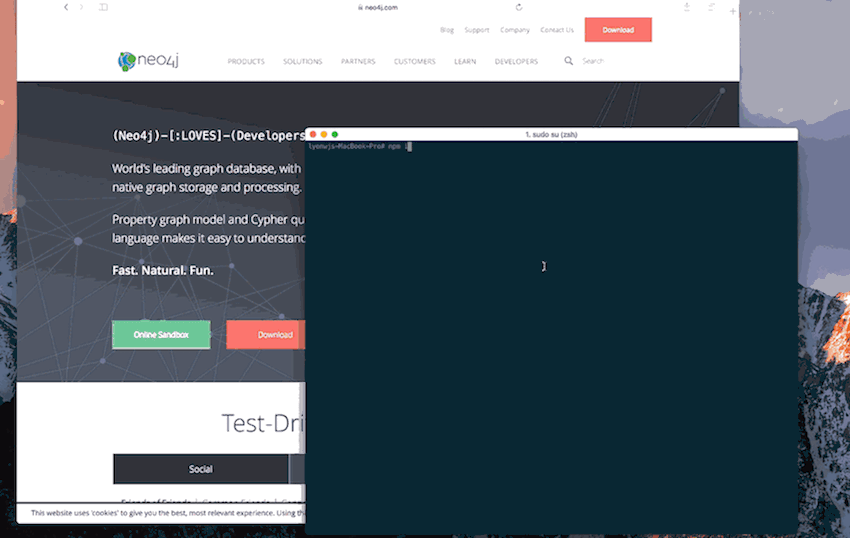
Task: Toggle the Safari sidebar icon
Action: [x=103, y=7]
